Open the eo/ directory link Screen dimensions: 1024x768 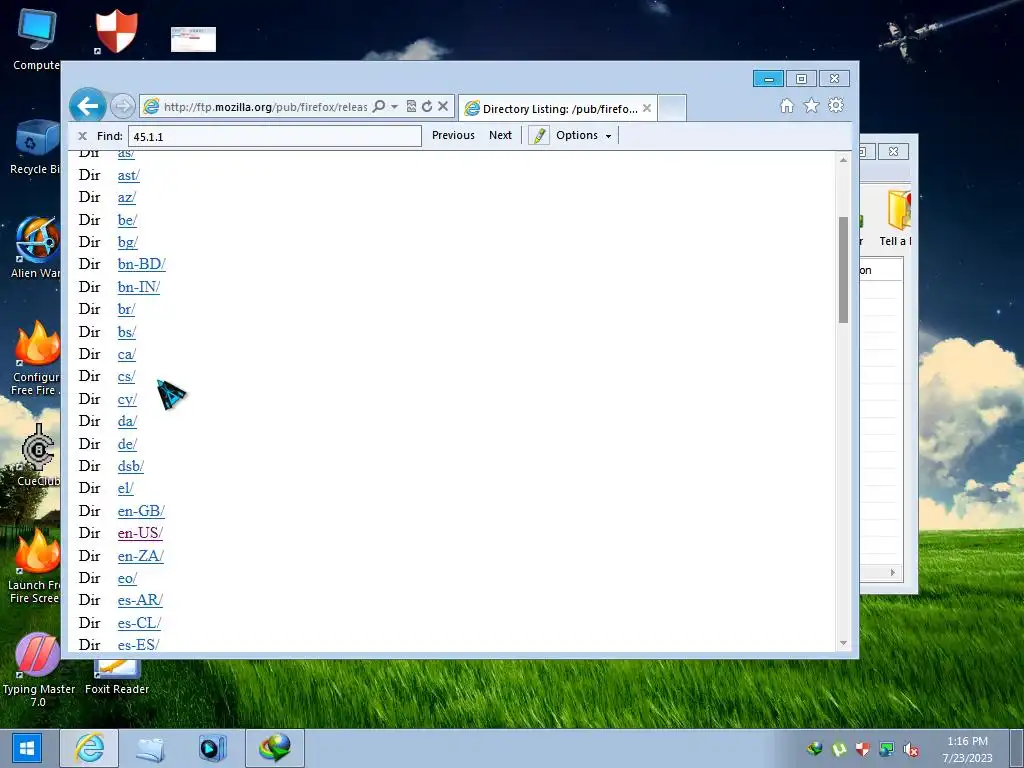click(x=127, y=578)
